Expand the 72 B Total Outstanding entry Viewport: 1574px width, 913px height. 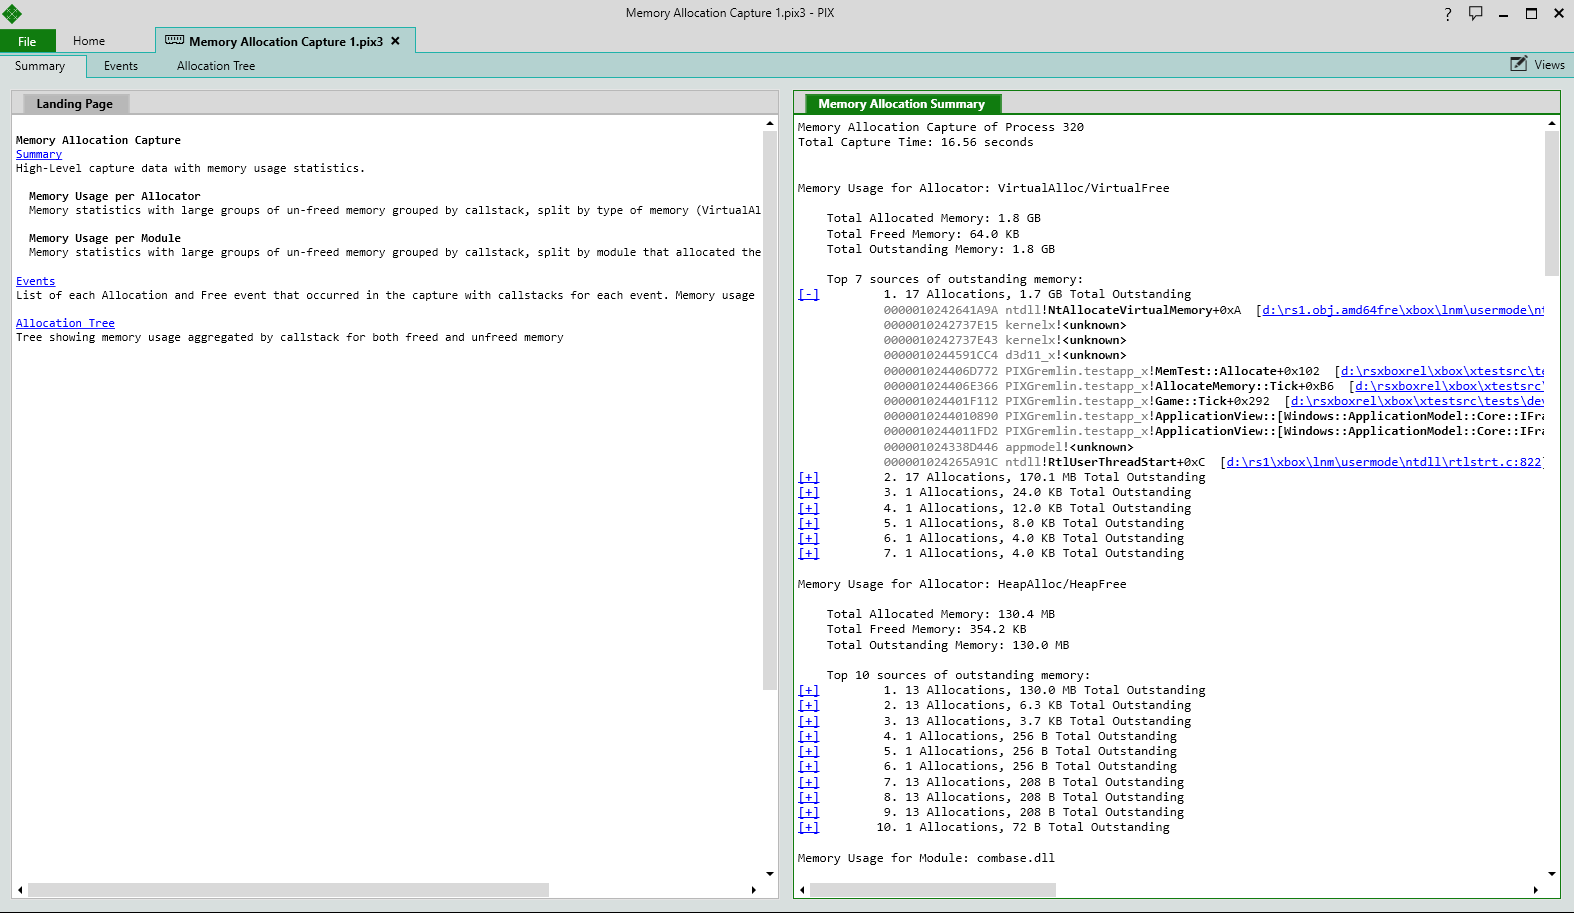click(808, 828)
